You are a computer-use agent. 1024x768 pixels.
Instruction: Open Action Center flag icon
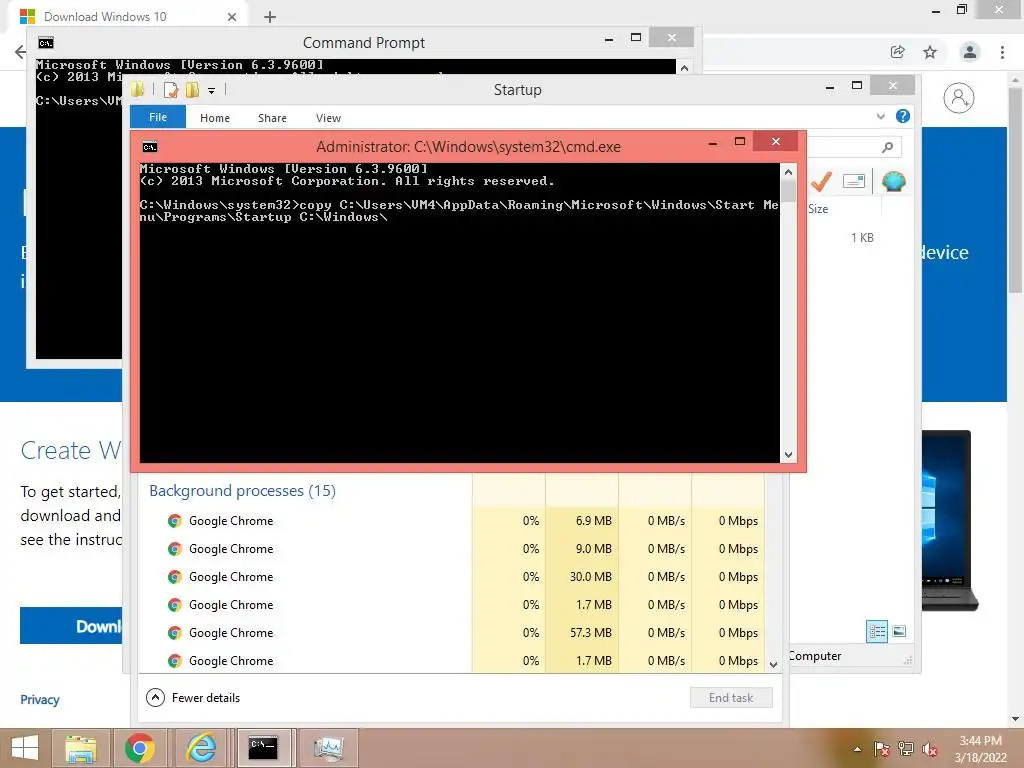pyautogui.click(x=881, y=749)
